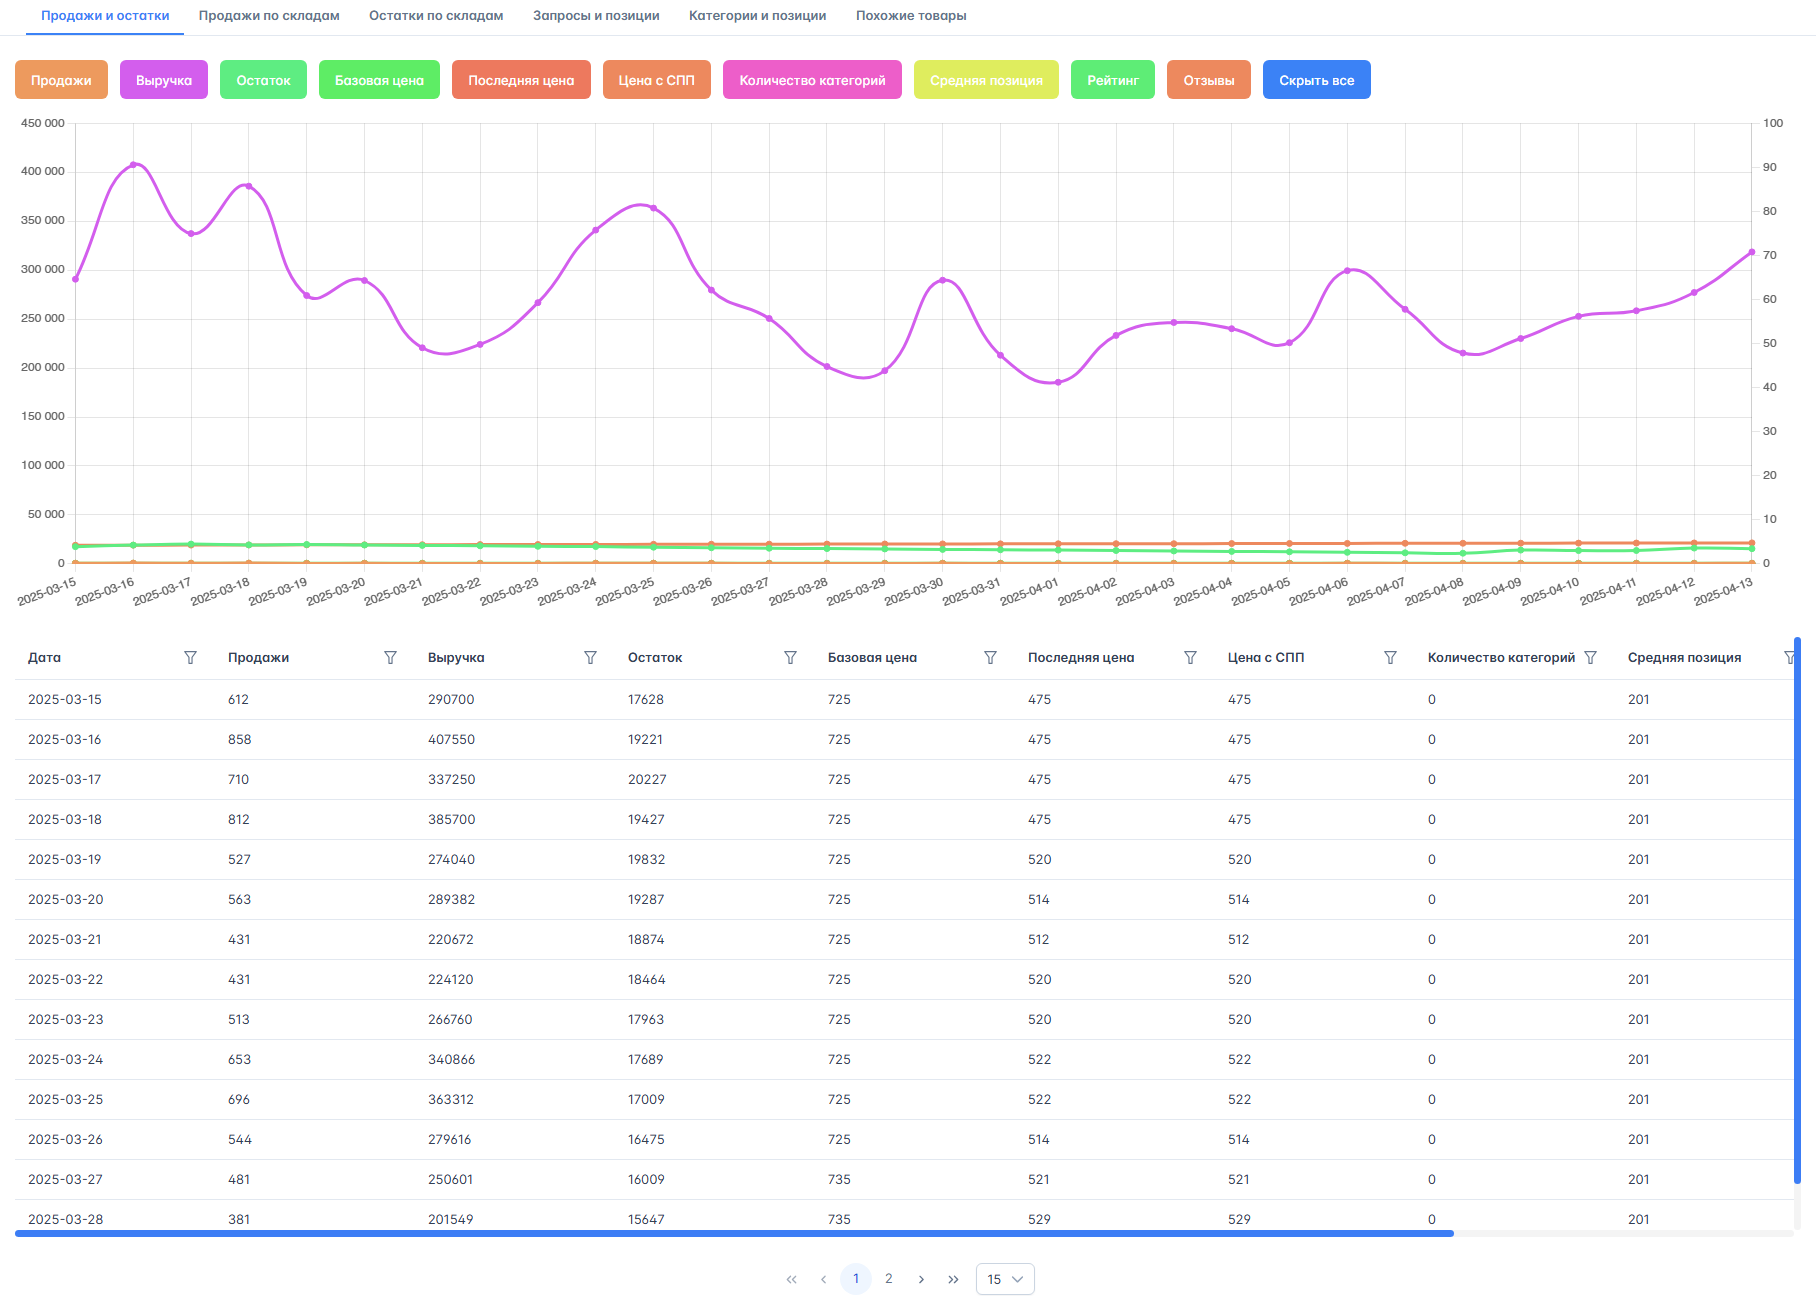Screen dimensions: 1817x1296
Task: Open filter on Последняя цена column
Action: pos(1190,657)
